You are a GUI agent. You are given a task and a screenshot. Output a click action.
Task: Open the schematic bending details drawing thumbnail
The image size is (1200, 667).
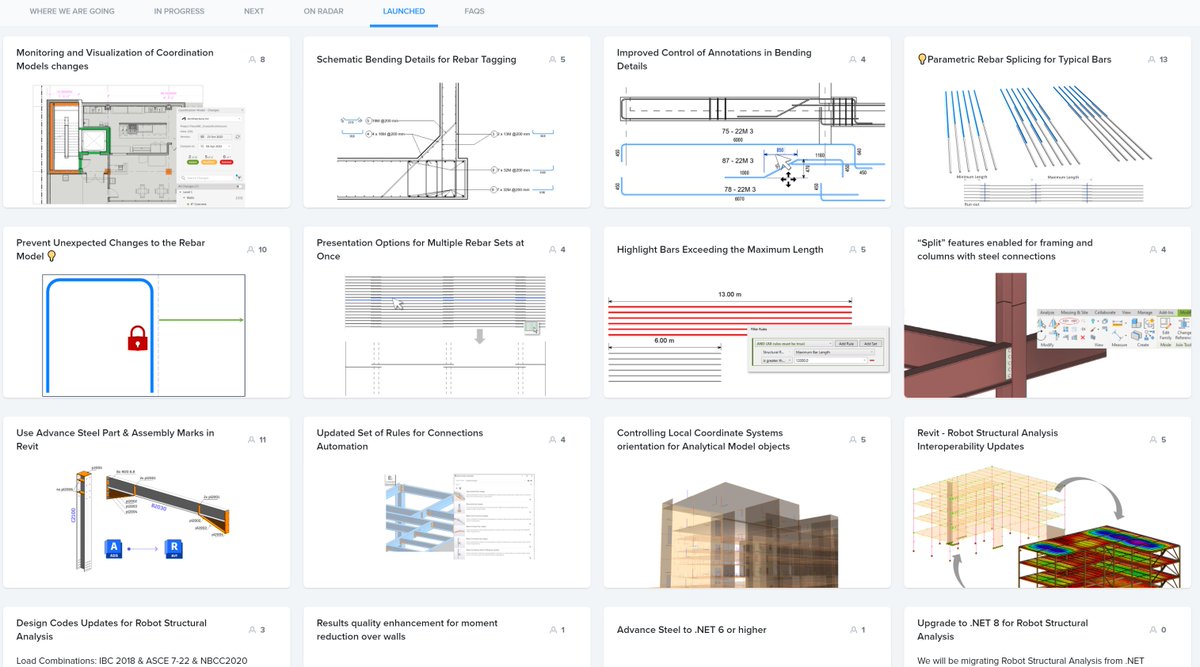coord(446,143)
